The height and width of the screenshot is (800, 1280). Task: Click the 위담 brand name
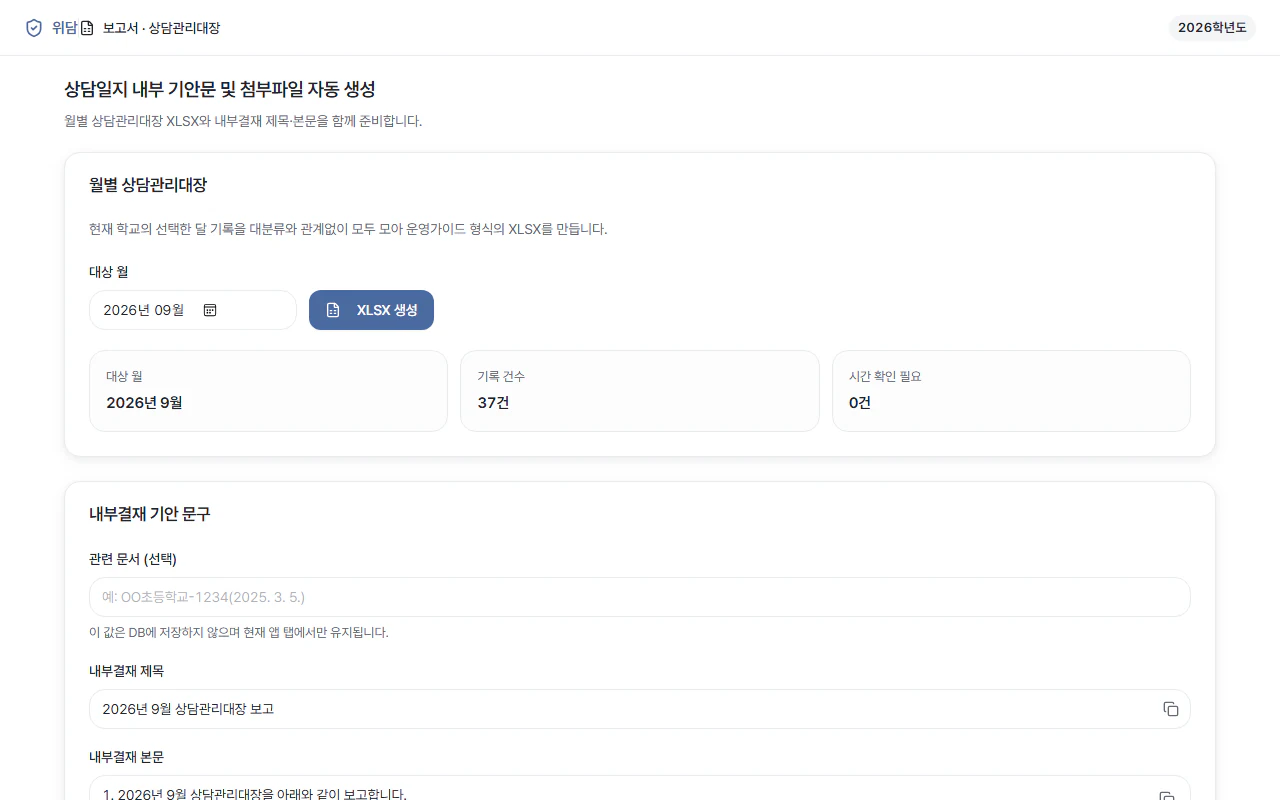click(x=64, y=28)
